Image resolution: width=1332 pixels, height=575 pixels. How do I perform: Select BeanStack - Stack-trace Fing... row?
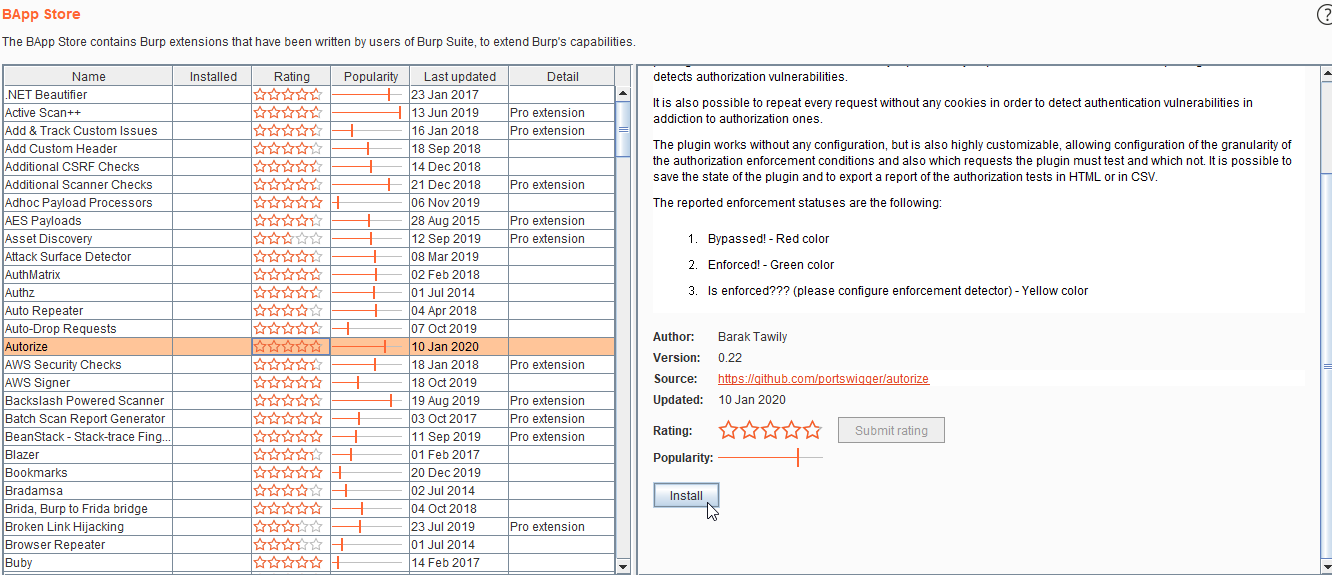click(308, 436)
